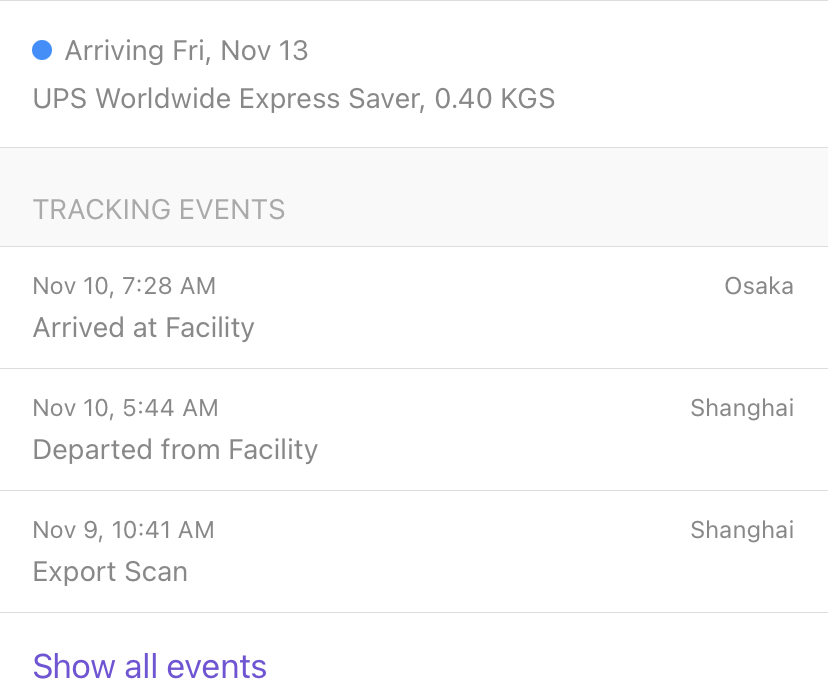Select the Nov 10, 5:44 AM timestamp
The width and height of the screenshot is (828, 693).
125,408
